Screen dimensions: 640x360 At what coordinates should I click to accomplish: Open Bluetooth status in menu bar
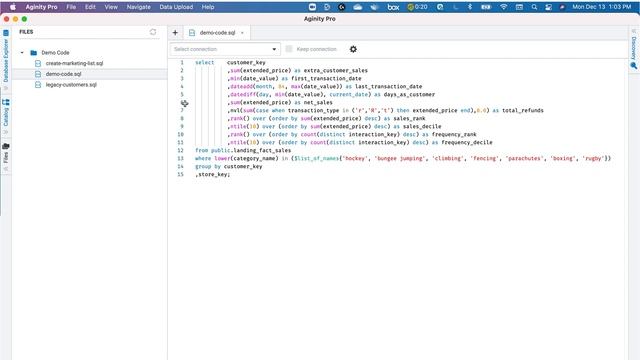pos(470,7)
